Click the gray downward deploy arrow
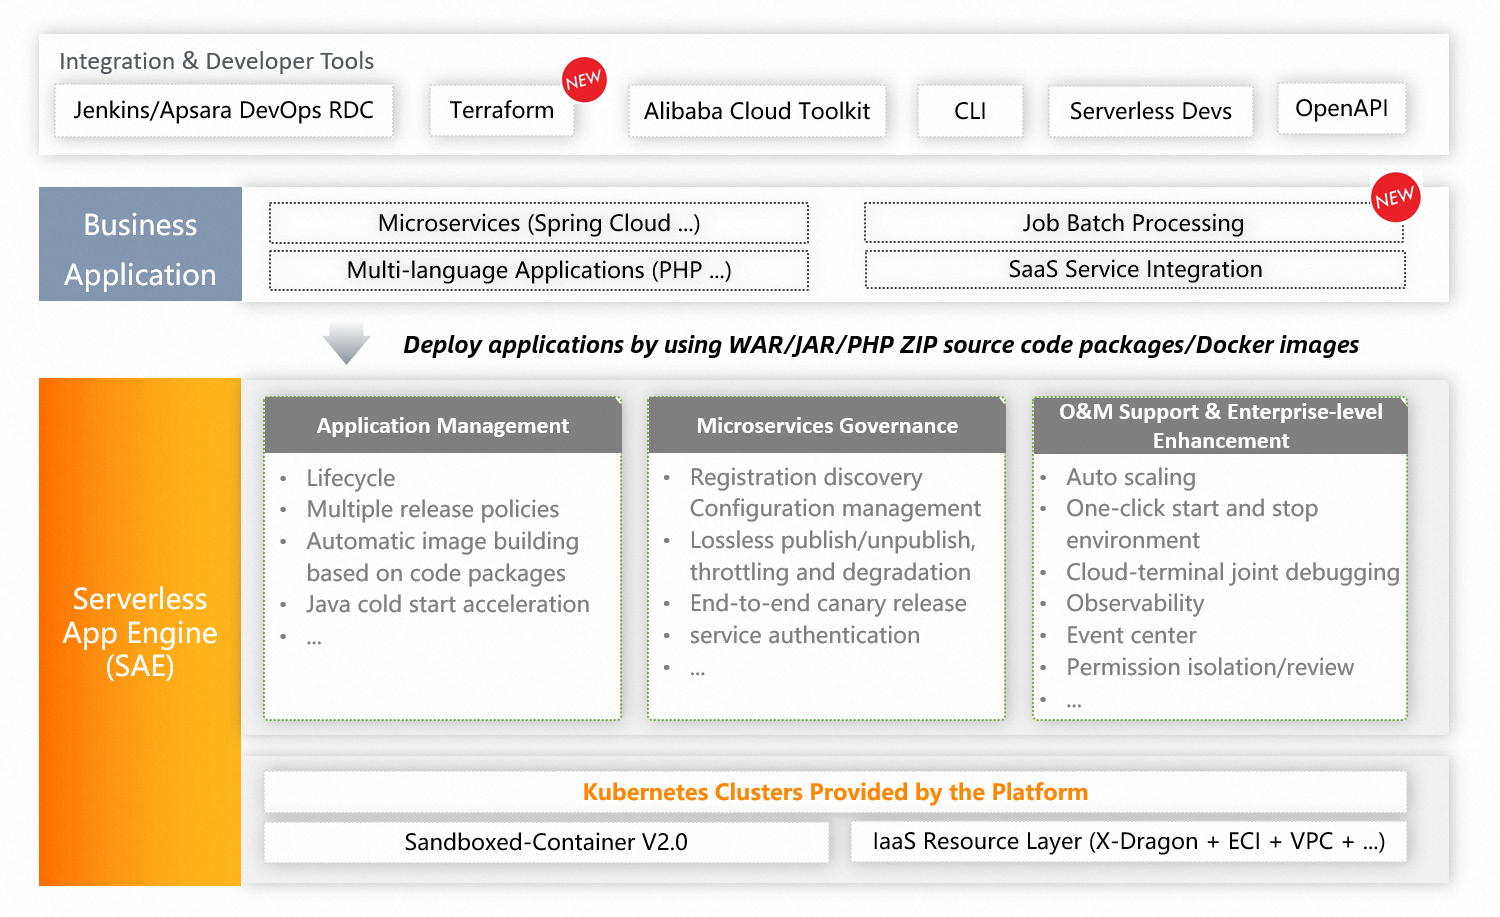This screenshot has height=917, width=1500. point(346,343)
